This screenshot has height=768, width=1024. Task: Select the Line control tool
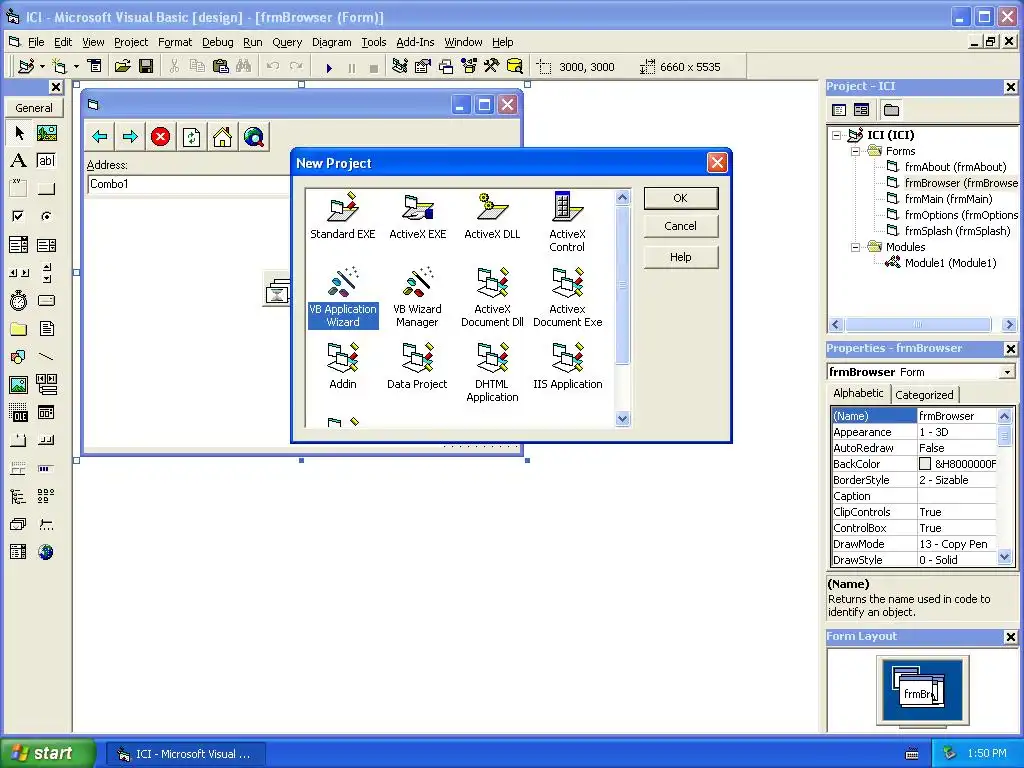pos(46,357)
